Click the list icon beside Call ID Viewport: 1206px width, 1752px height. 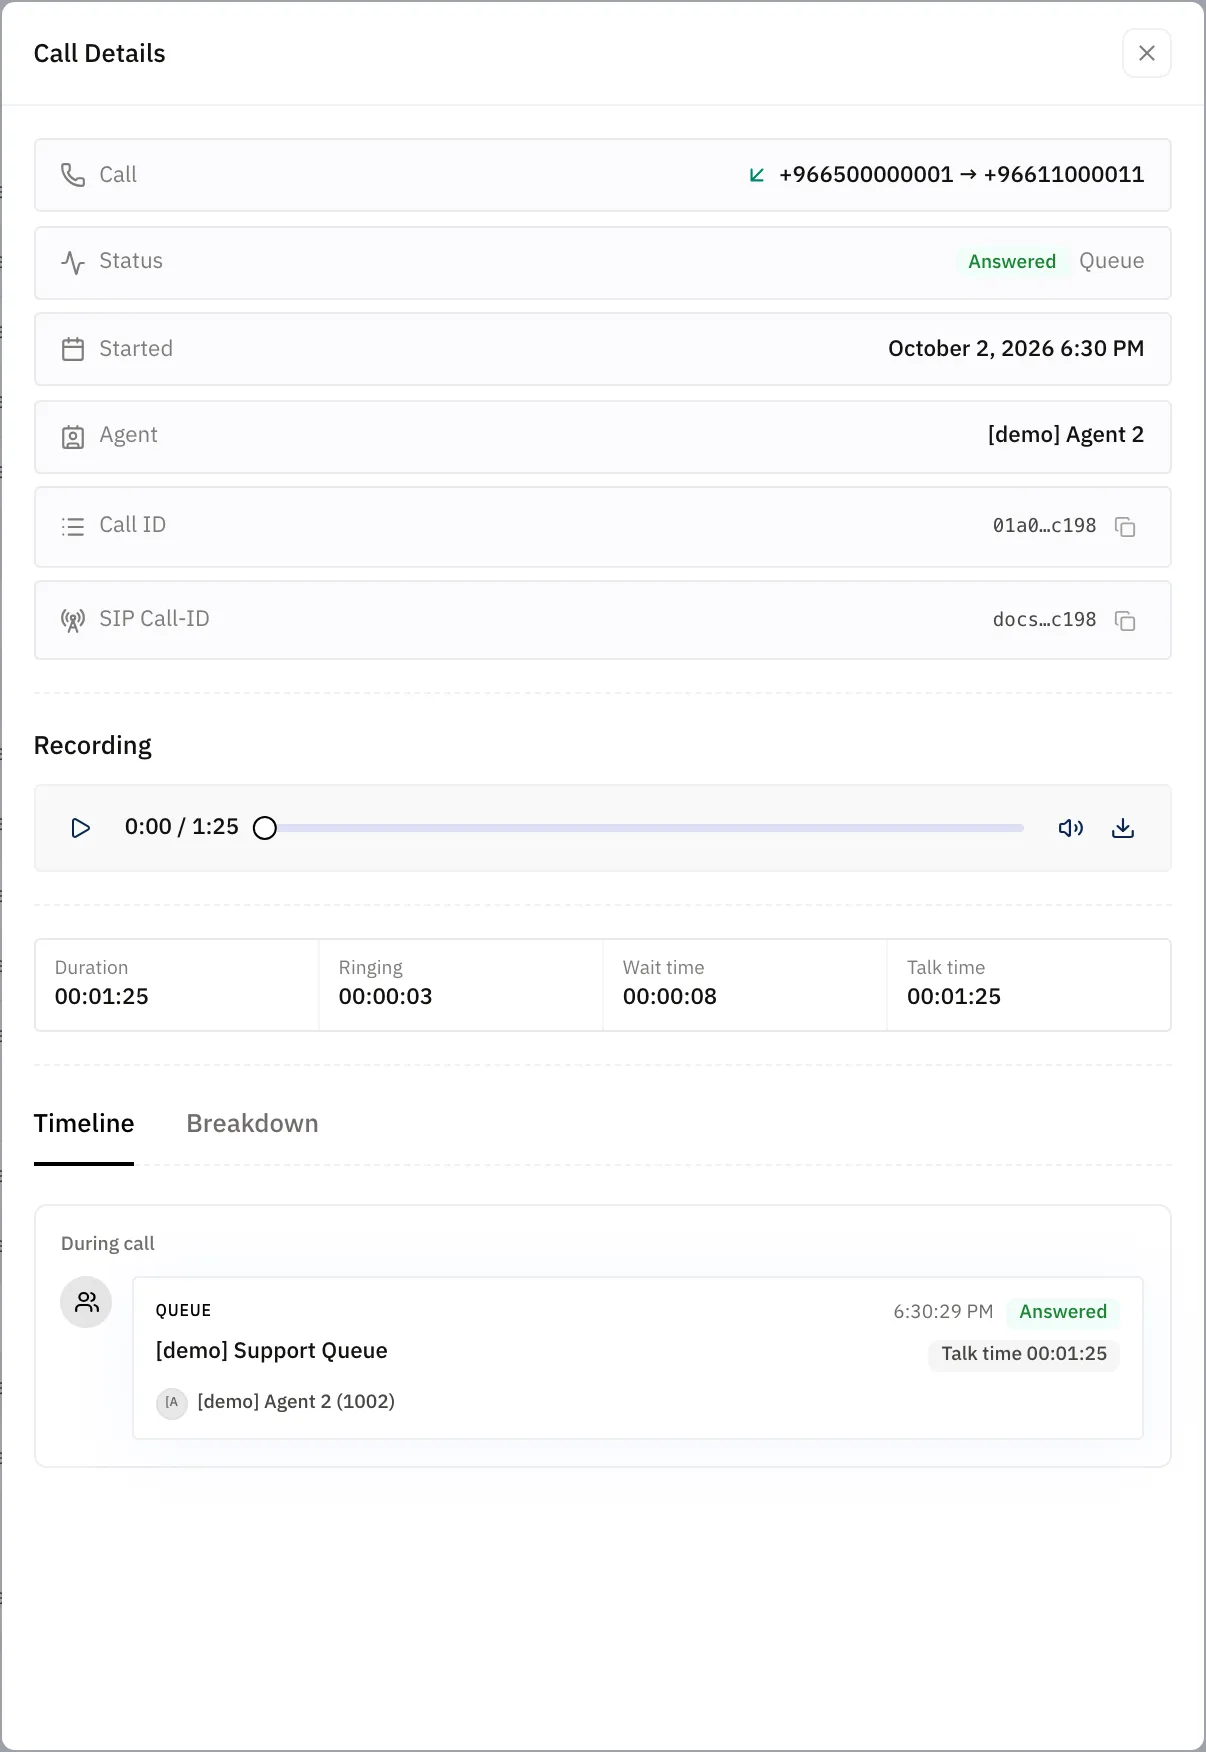coord(73,526)
